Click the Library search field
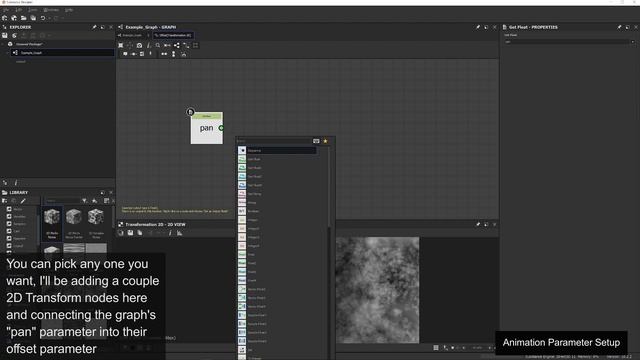Screen dimensions: 640x360 62,200
